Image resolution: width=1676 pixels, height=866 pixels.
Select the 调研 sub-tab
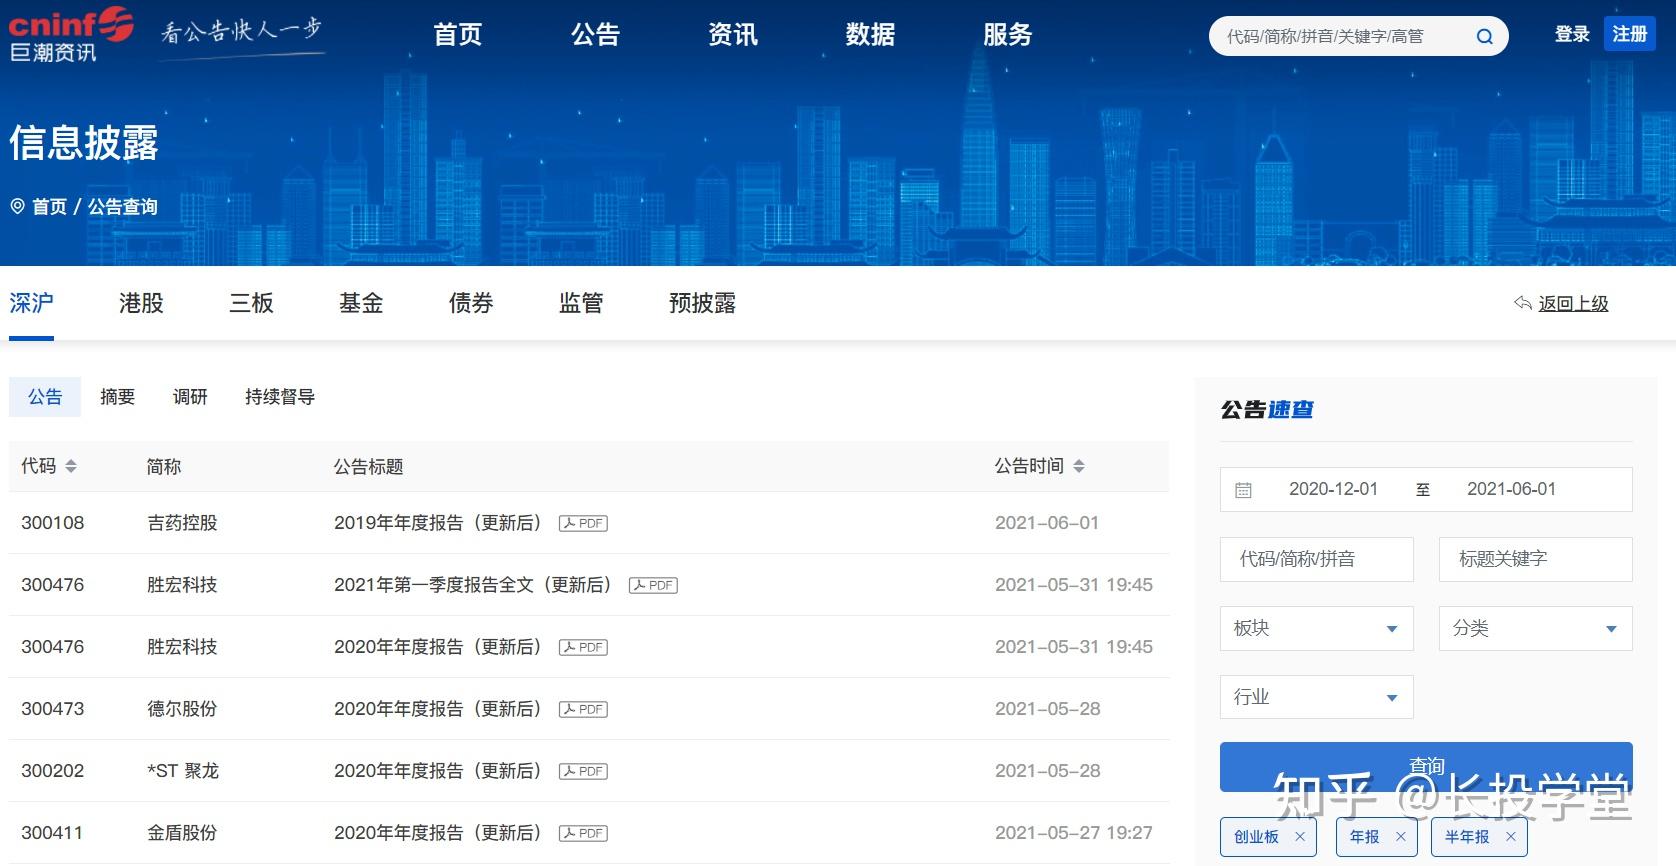point(190,397)
